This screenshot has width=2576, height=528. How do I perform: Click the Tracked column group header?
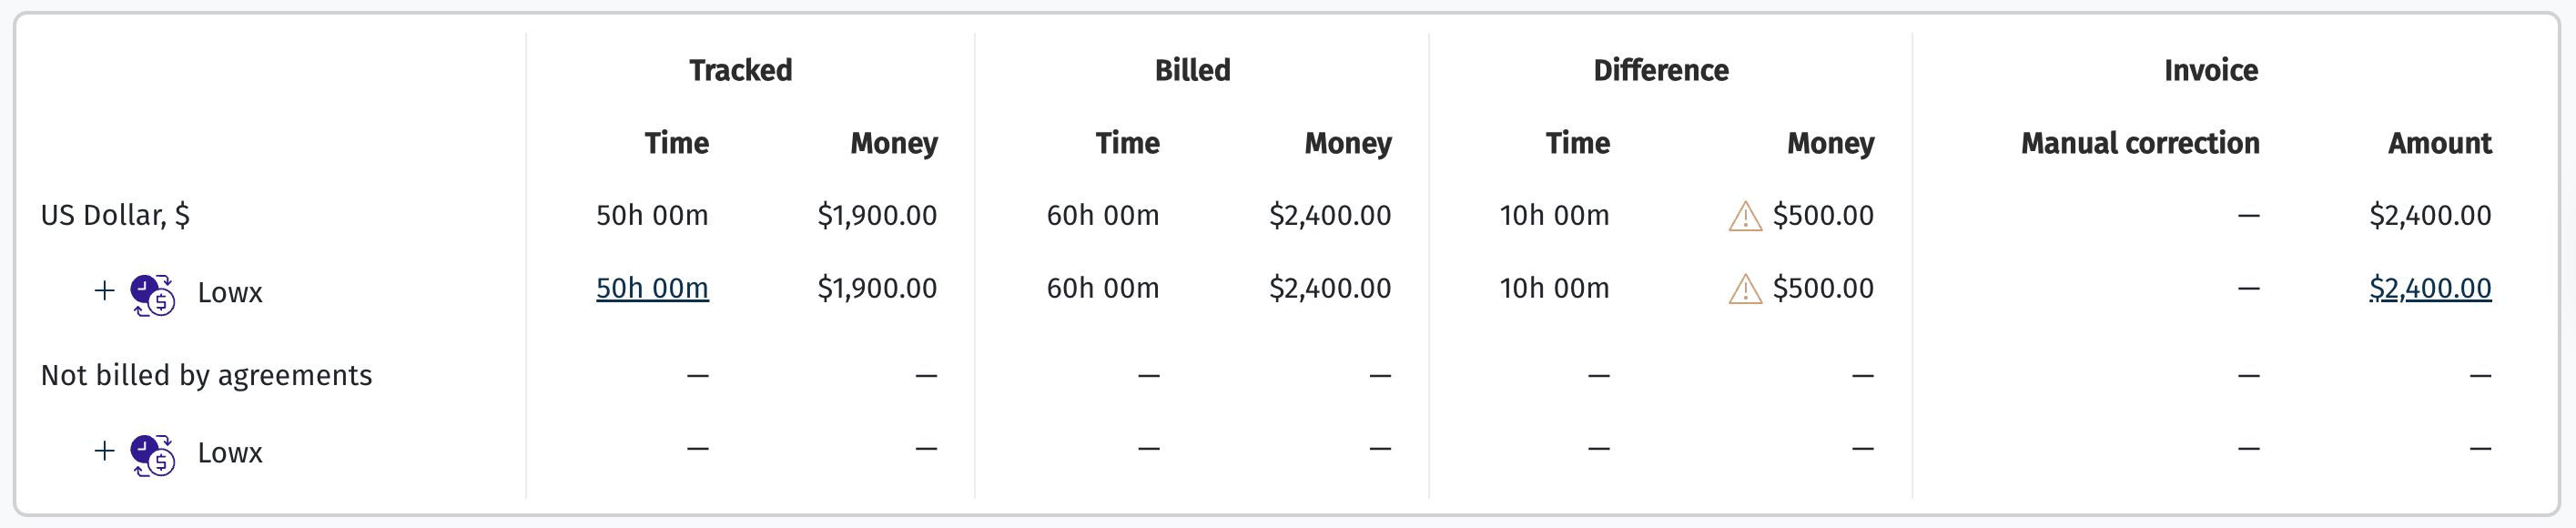point(740,70)
